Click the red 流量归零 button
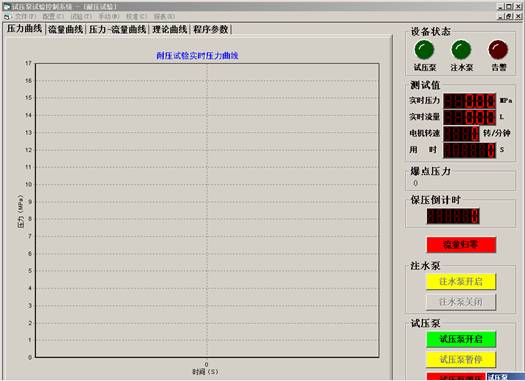The height and width of the screenshot is (381, 525). tap(461, 245)
